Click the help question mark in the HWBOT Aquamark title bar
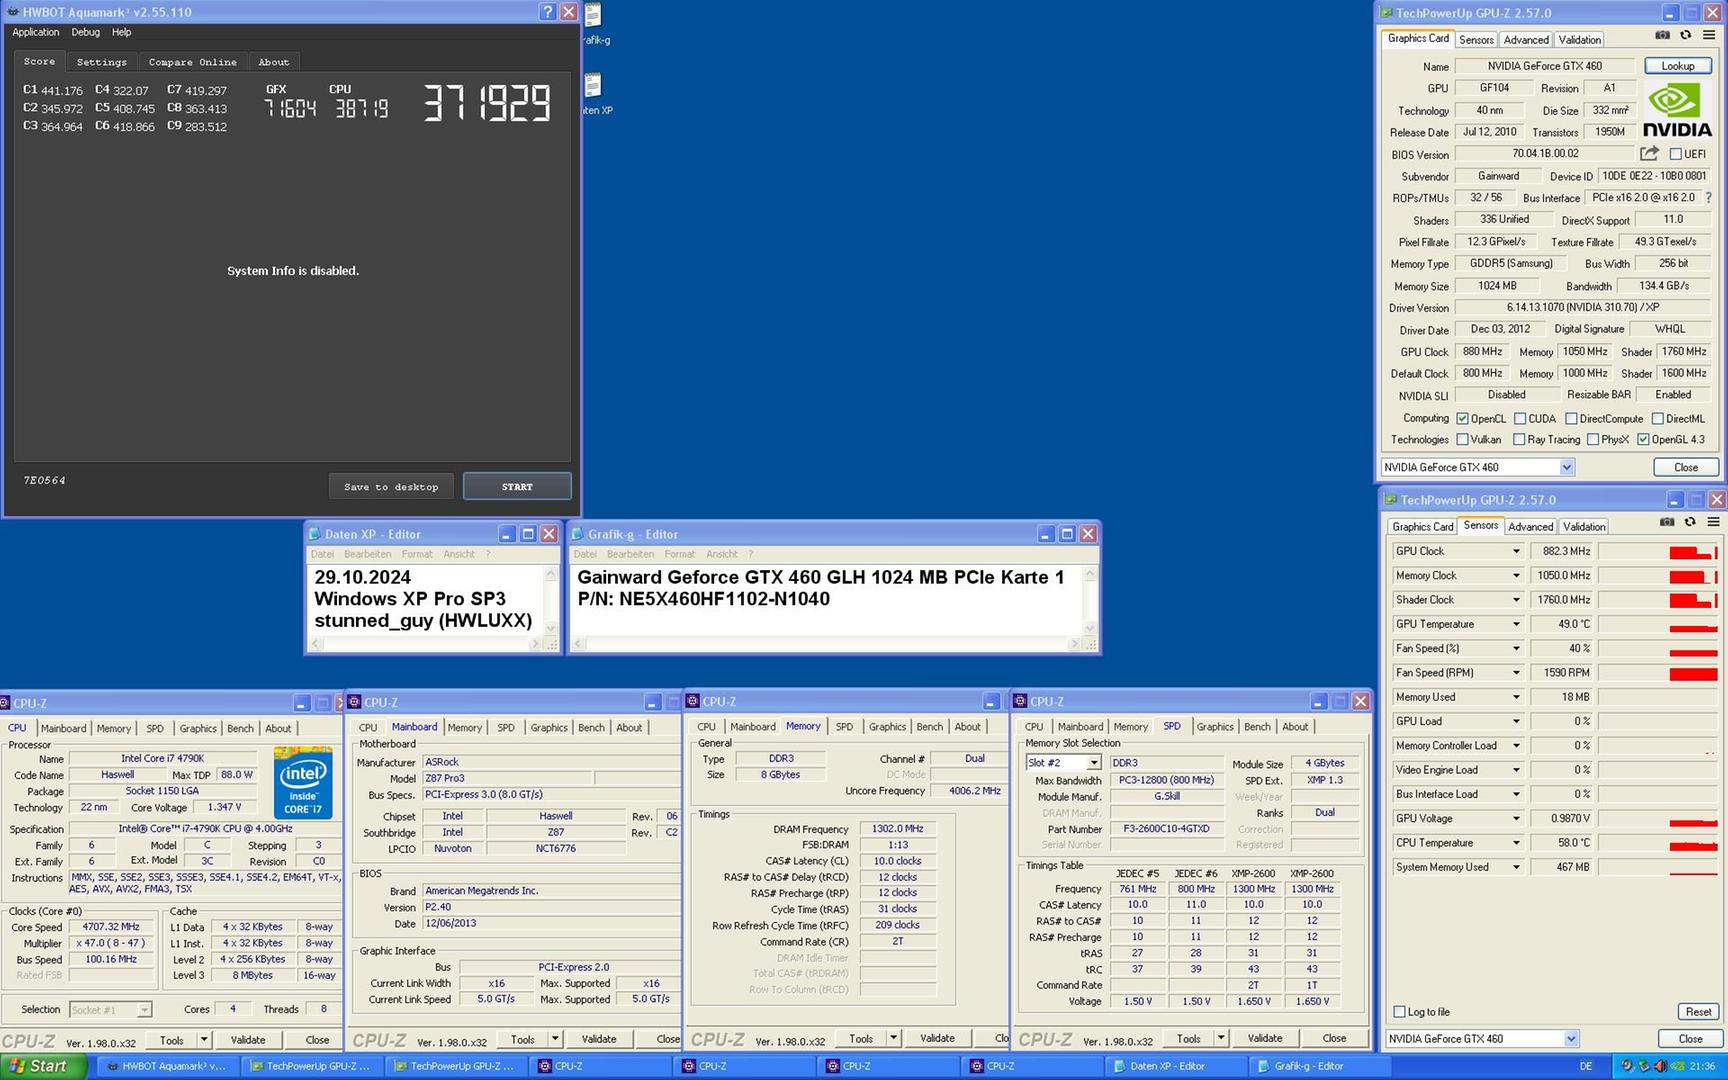Viewport: 1728px width, 1080px height. (x=547, y=12)
